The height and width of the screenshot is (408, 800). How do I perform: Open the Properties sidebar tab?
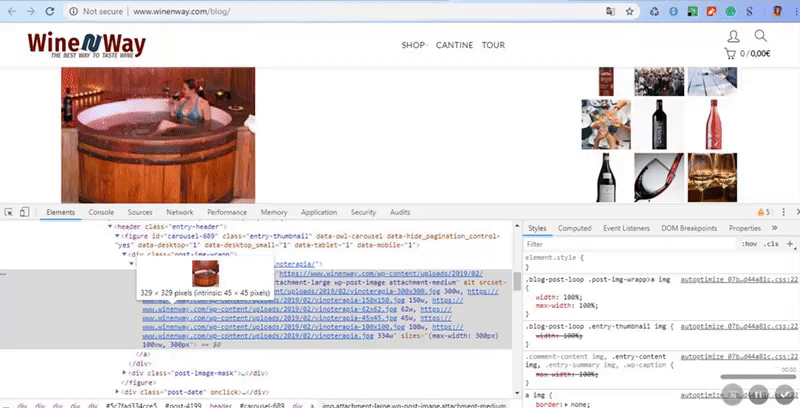(745, 228)
